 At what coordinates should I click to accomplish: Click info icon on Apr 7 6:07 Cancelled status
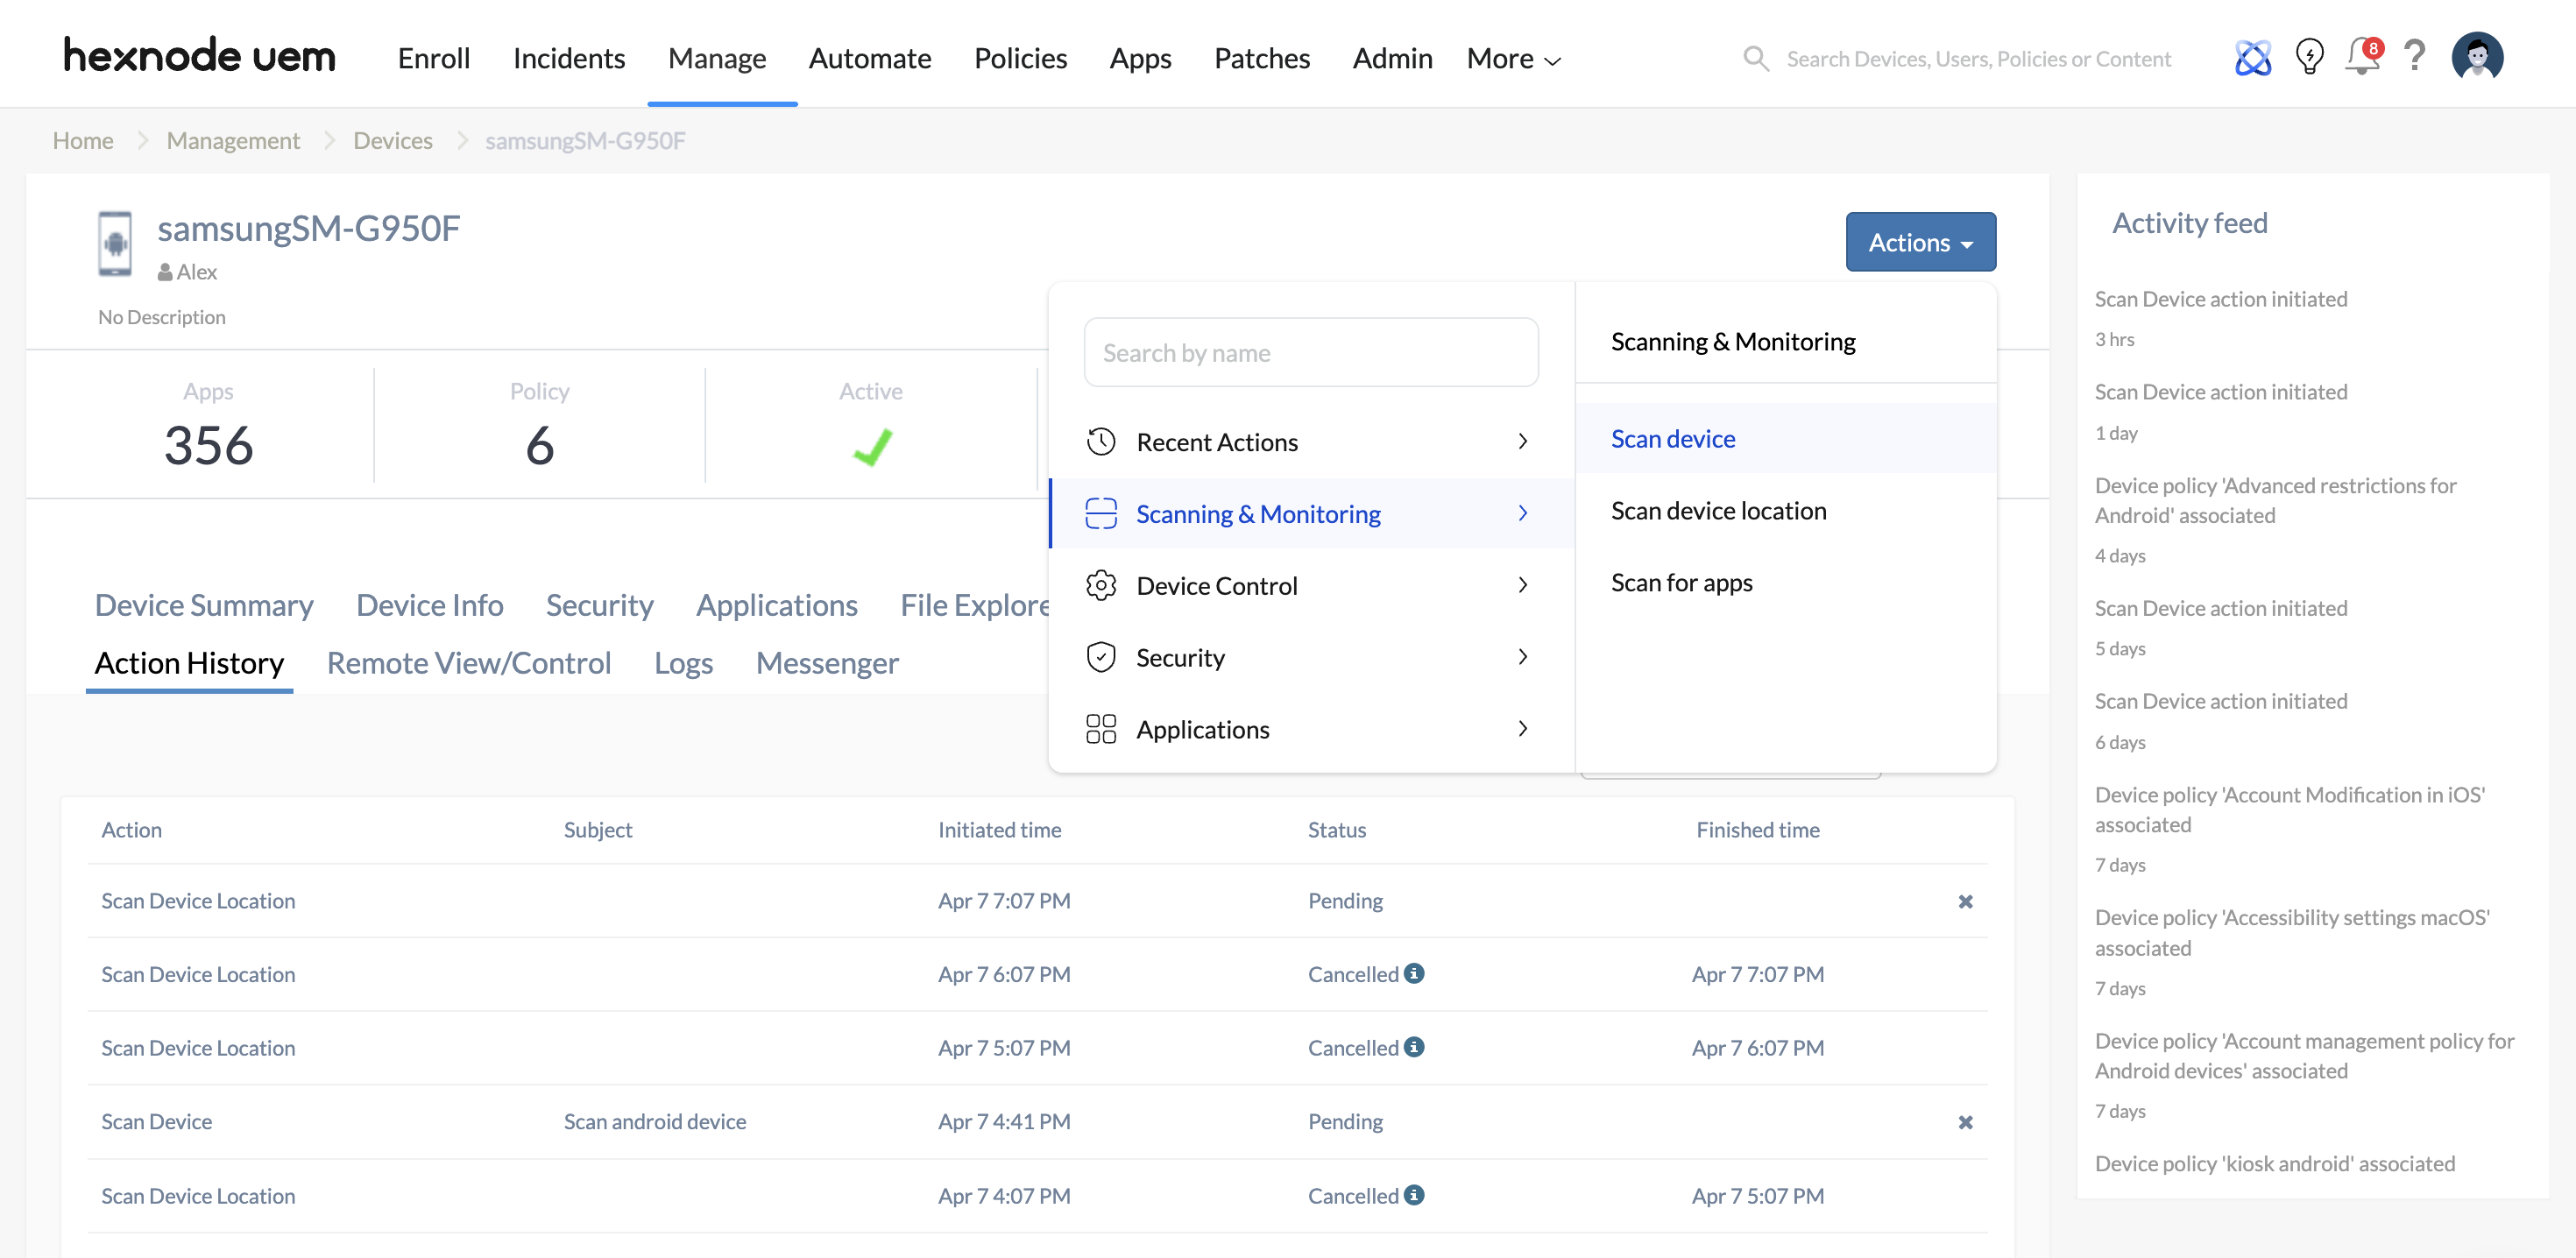coord(1413,973)
